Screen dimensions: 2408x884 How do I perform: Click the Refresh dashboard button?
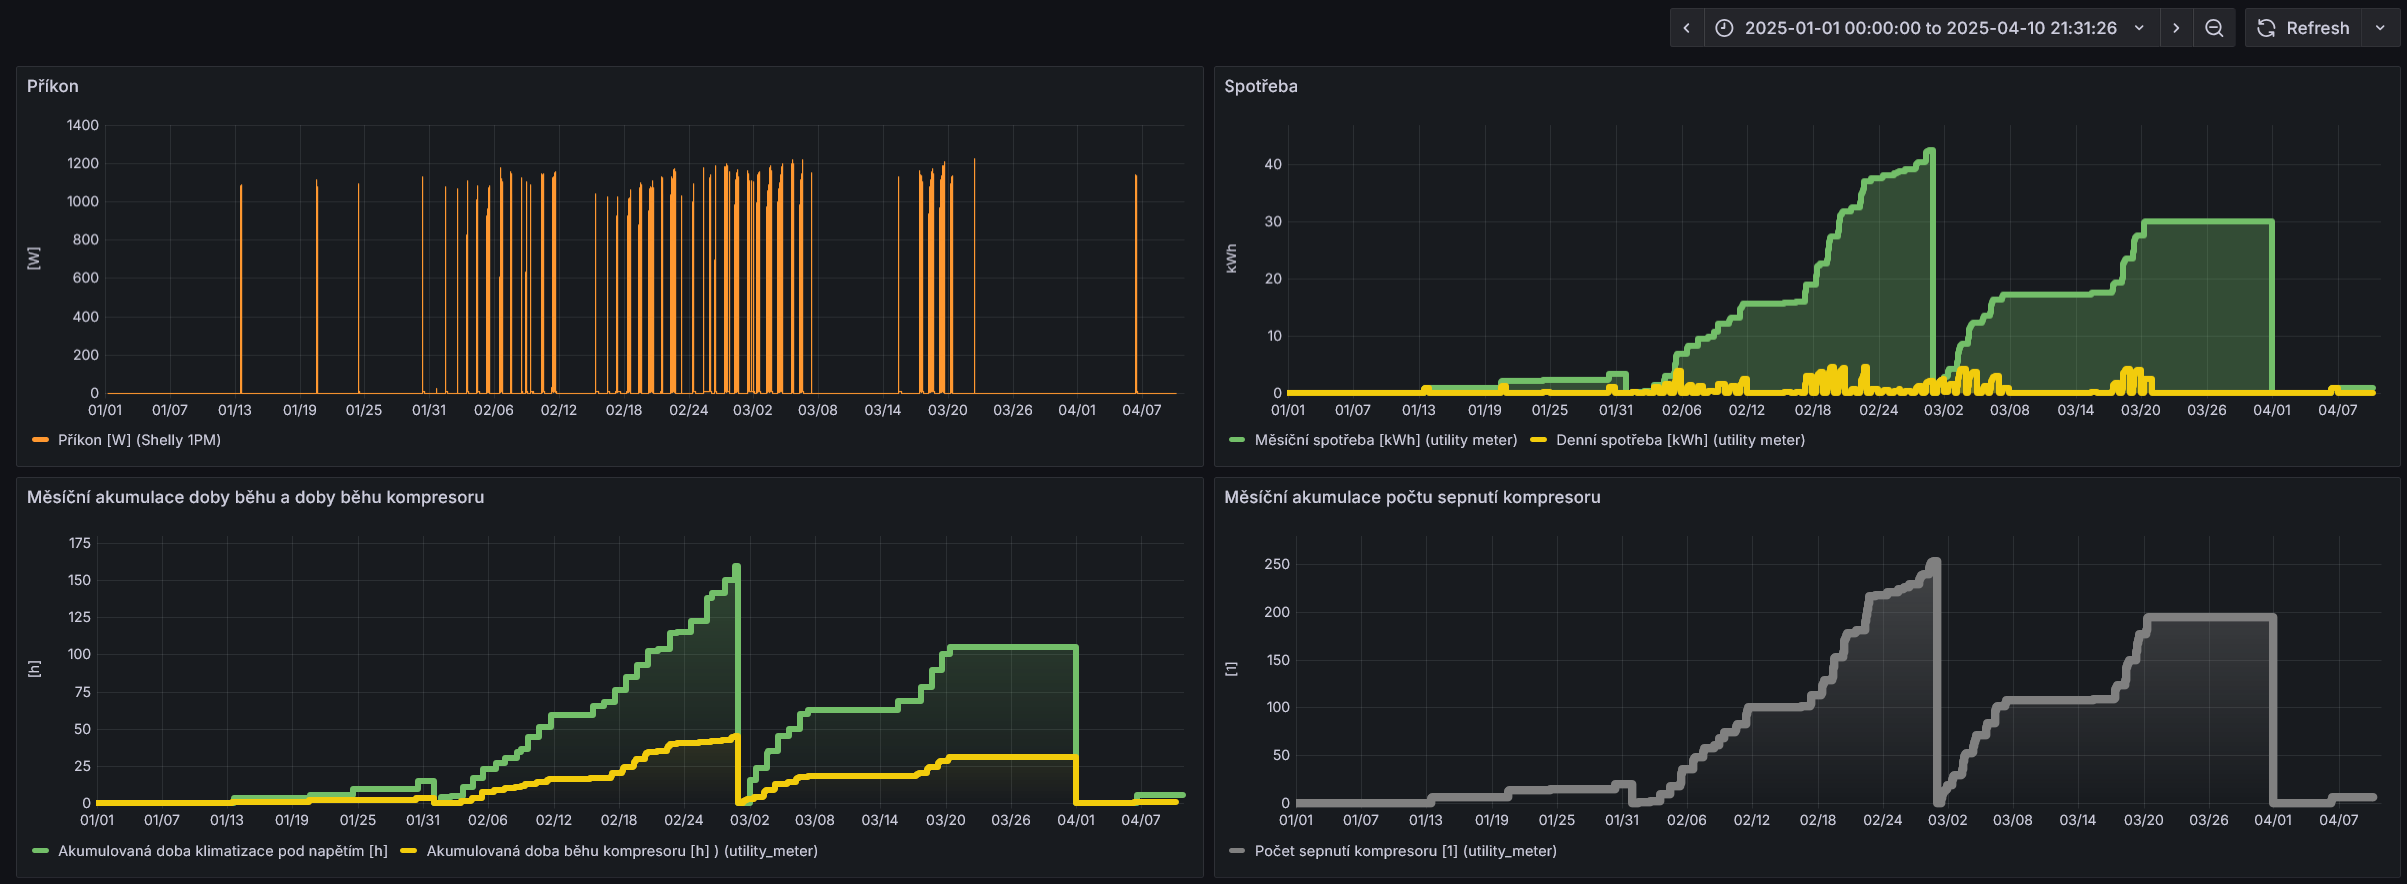click(2304, 28)
